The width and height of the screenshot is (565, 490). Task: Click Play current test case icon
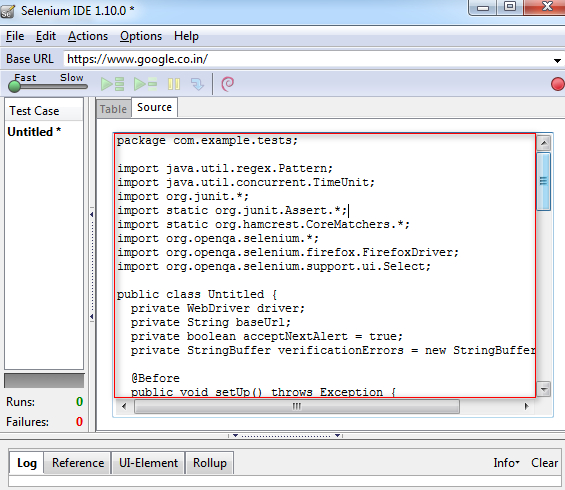145,84
